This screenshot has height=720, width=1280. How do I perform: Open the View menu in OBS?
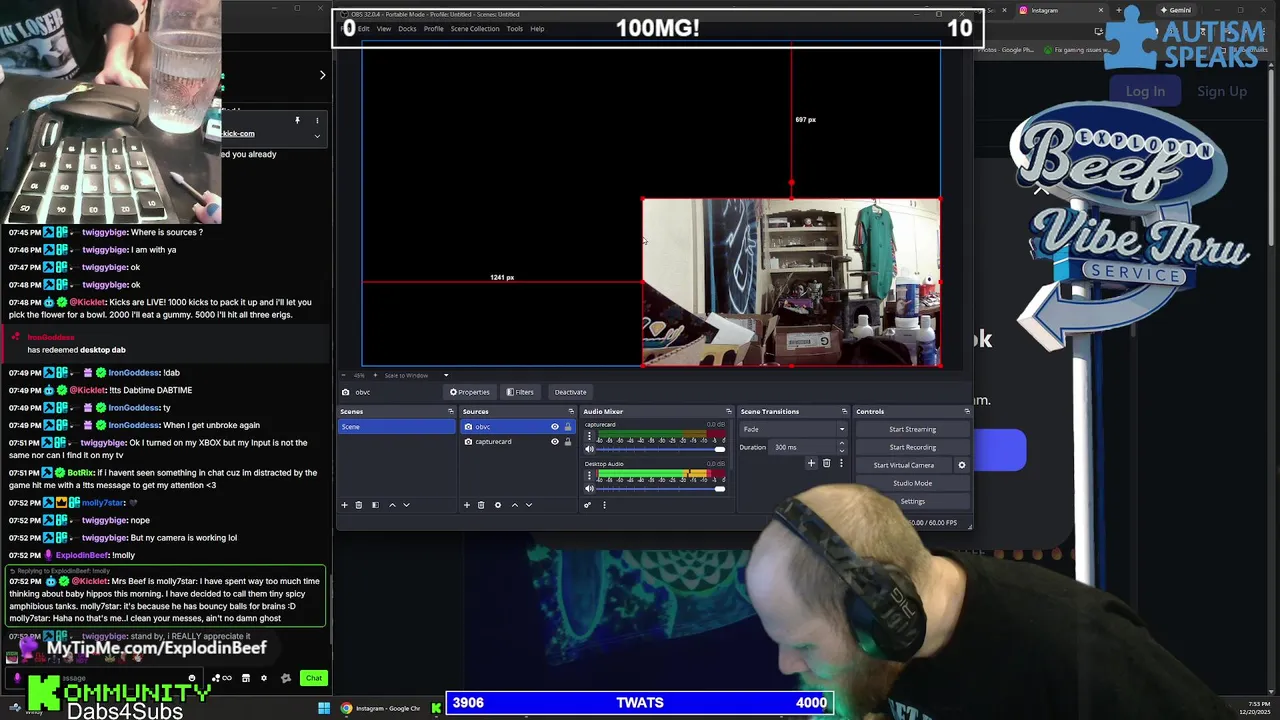coord(384,28)
